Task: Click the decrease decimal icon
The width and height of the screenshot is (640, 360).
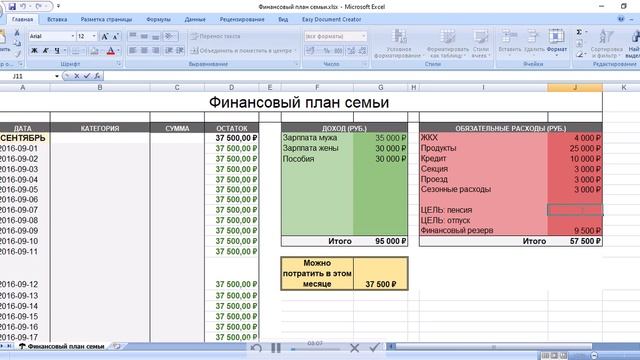Action: [362, 51]
